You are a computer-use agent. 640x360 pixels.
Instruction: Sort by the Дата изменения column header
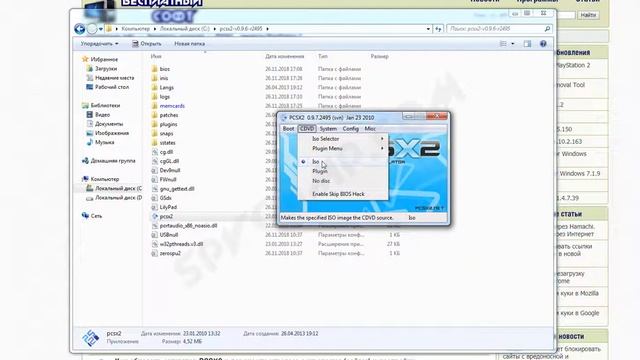point(284,56)
